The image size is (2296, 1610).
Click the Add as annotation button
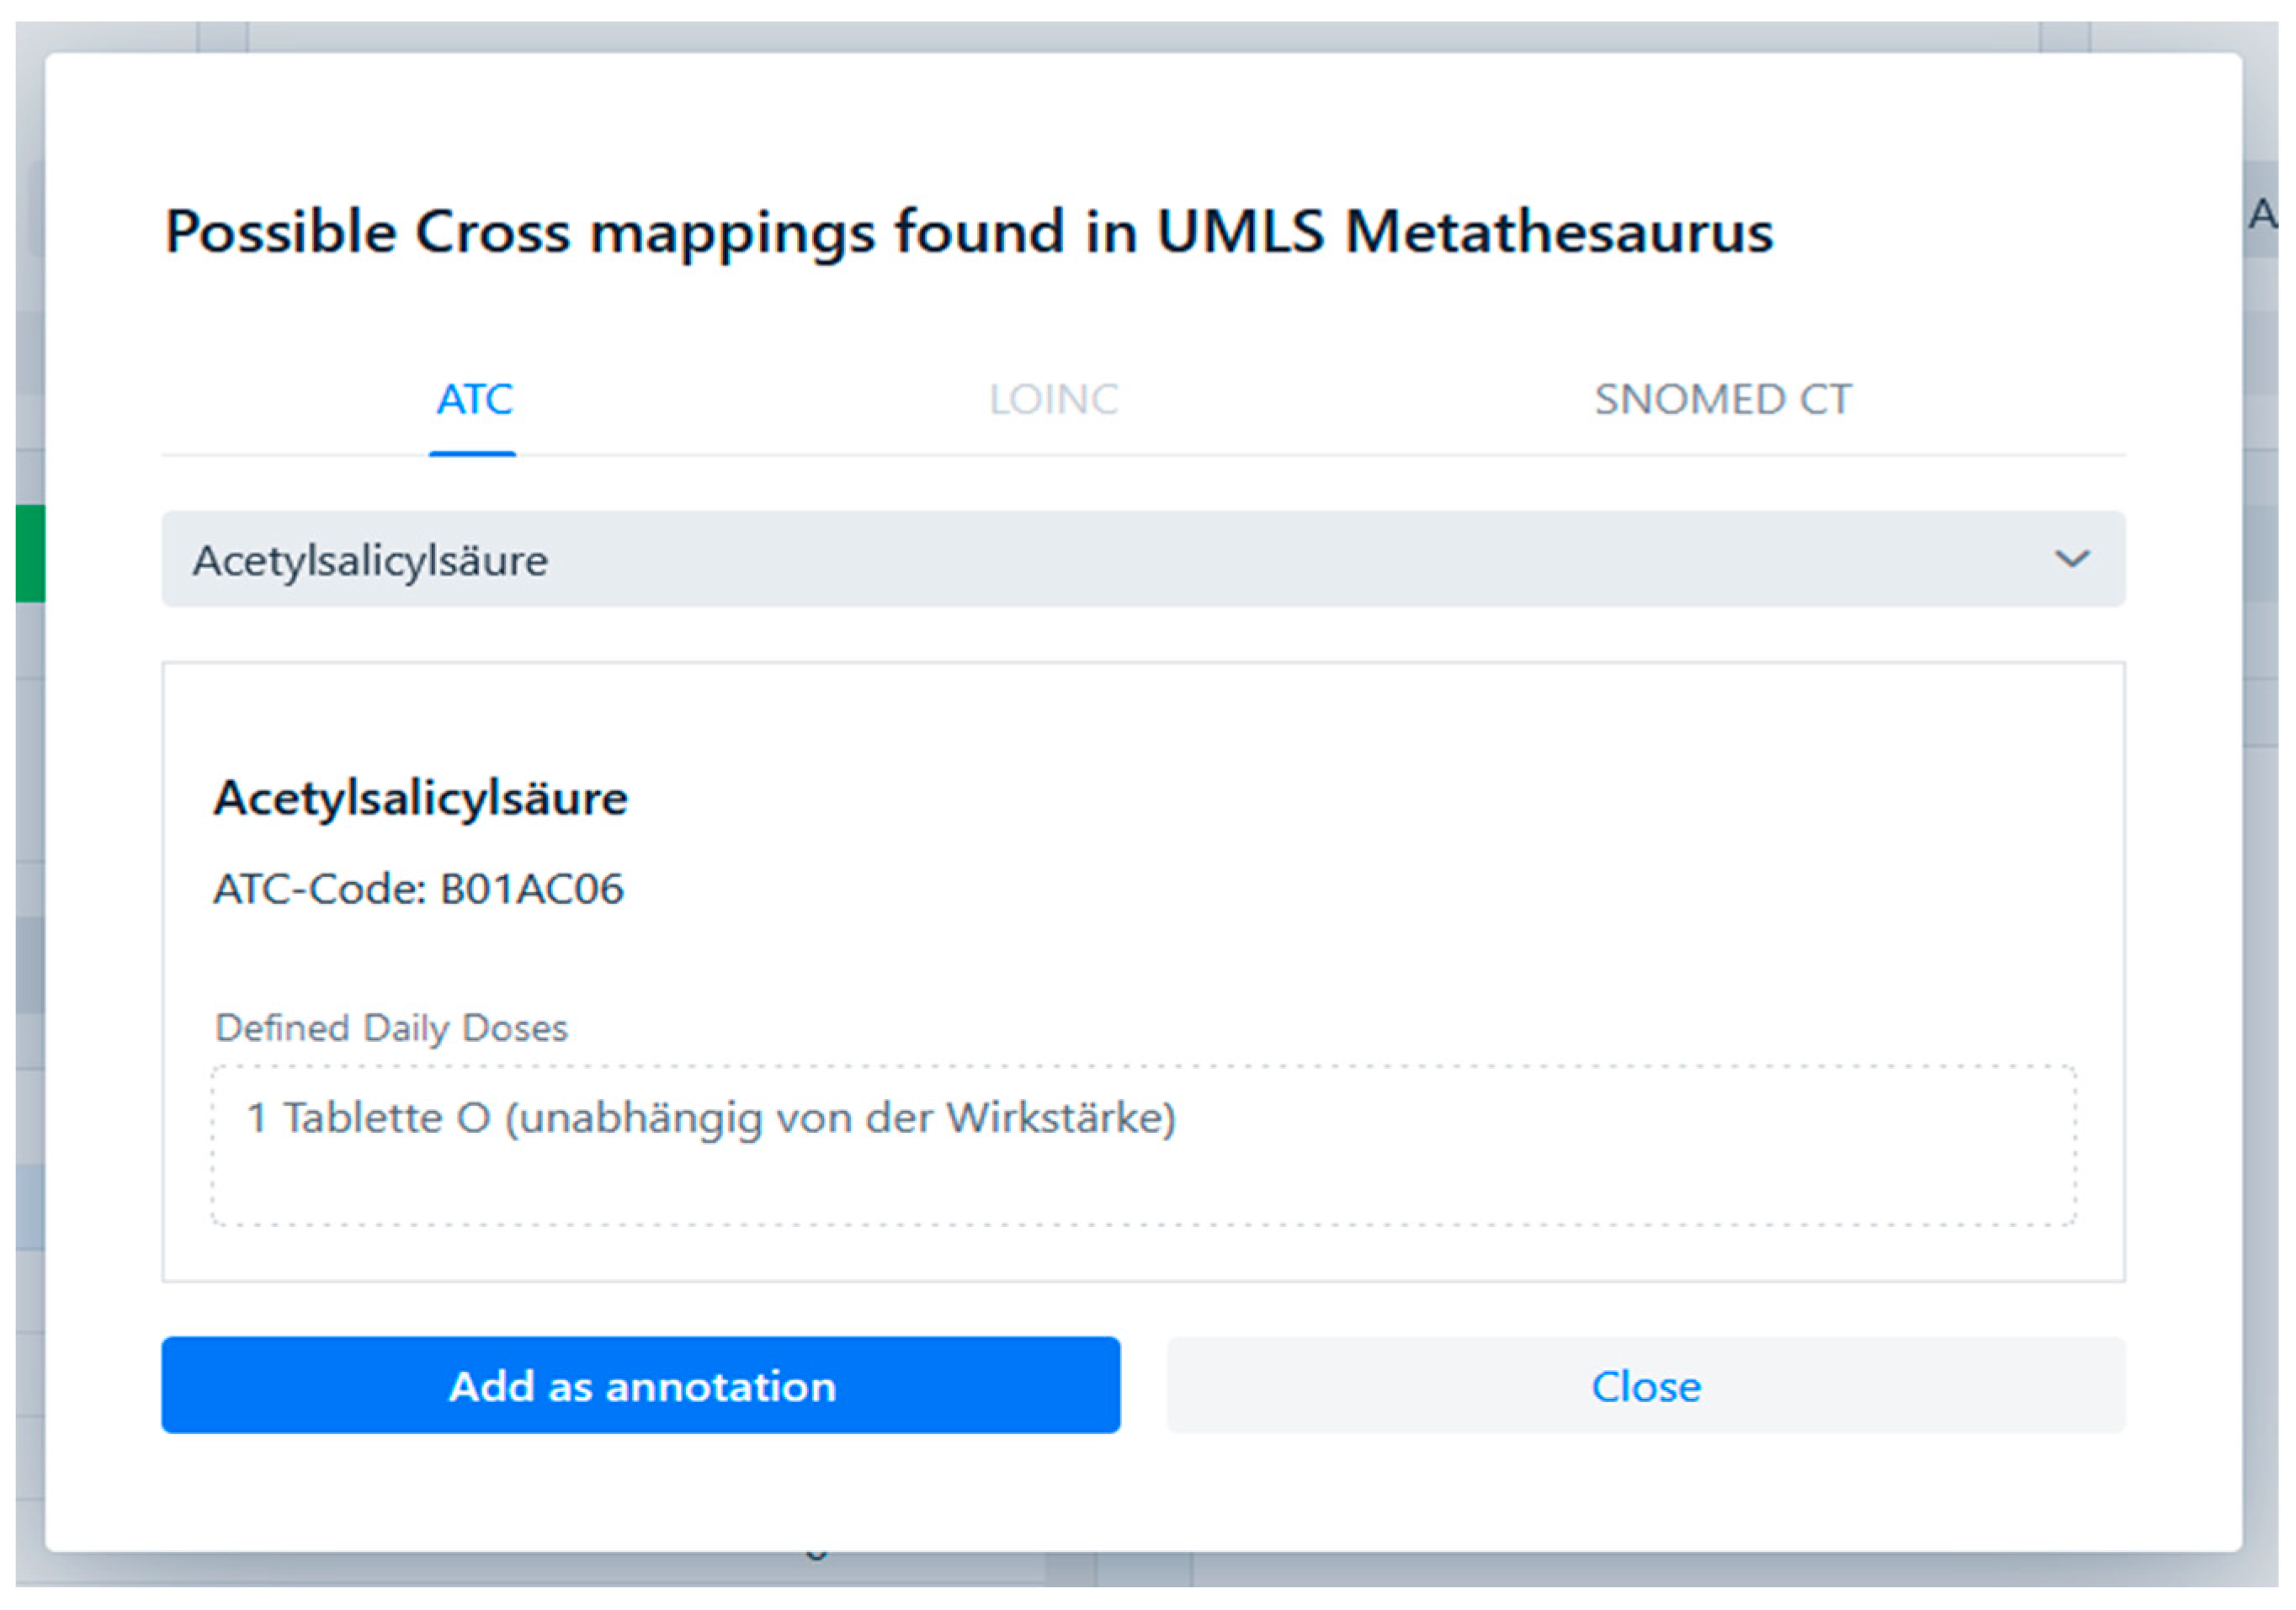(x=640, y=1386)
